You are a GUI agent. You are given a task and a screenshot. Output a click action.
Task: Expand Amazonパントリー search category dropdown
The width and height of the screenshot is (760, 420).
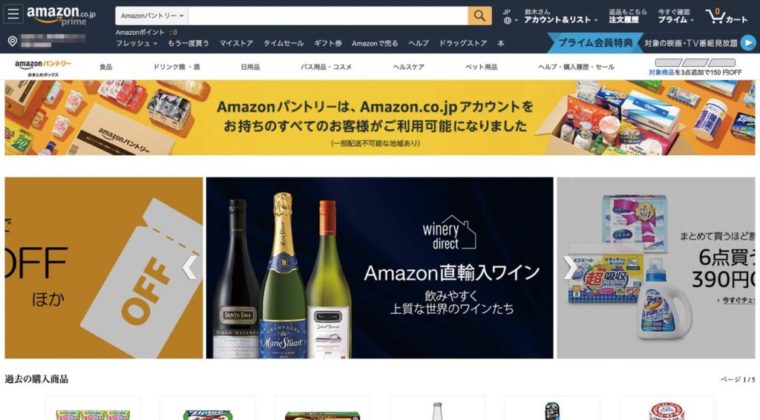click(152, 16)
